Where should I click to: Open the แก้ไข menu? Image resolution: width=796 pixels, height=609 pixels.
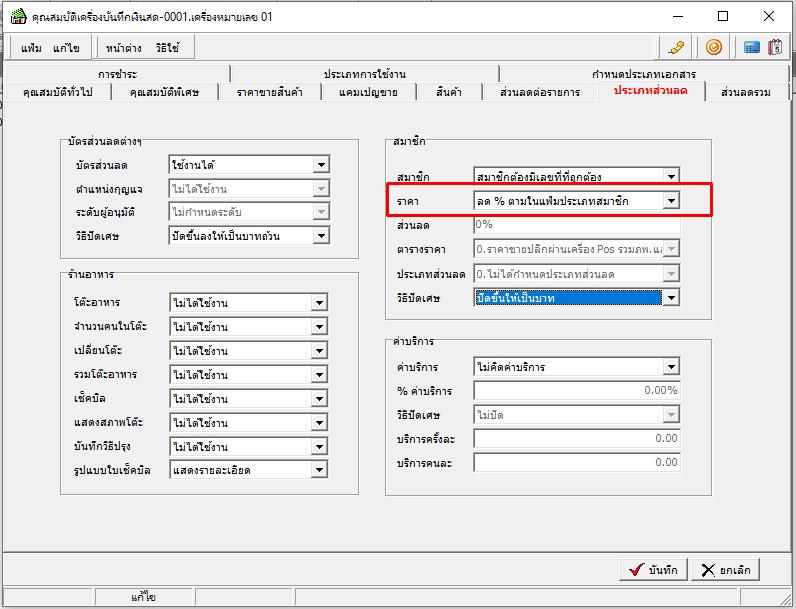click(66, 48)
